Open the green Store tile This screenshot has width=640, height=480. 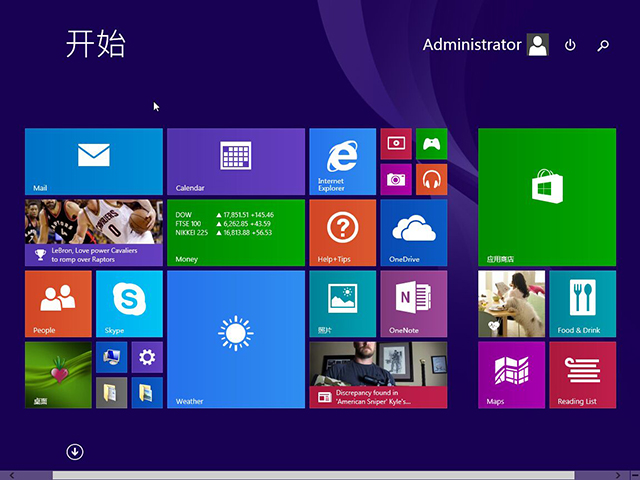tap(547, 197)
